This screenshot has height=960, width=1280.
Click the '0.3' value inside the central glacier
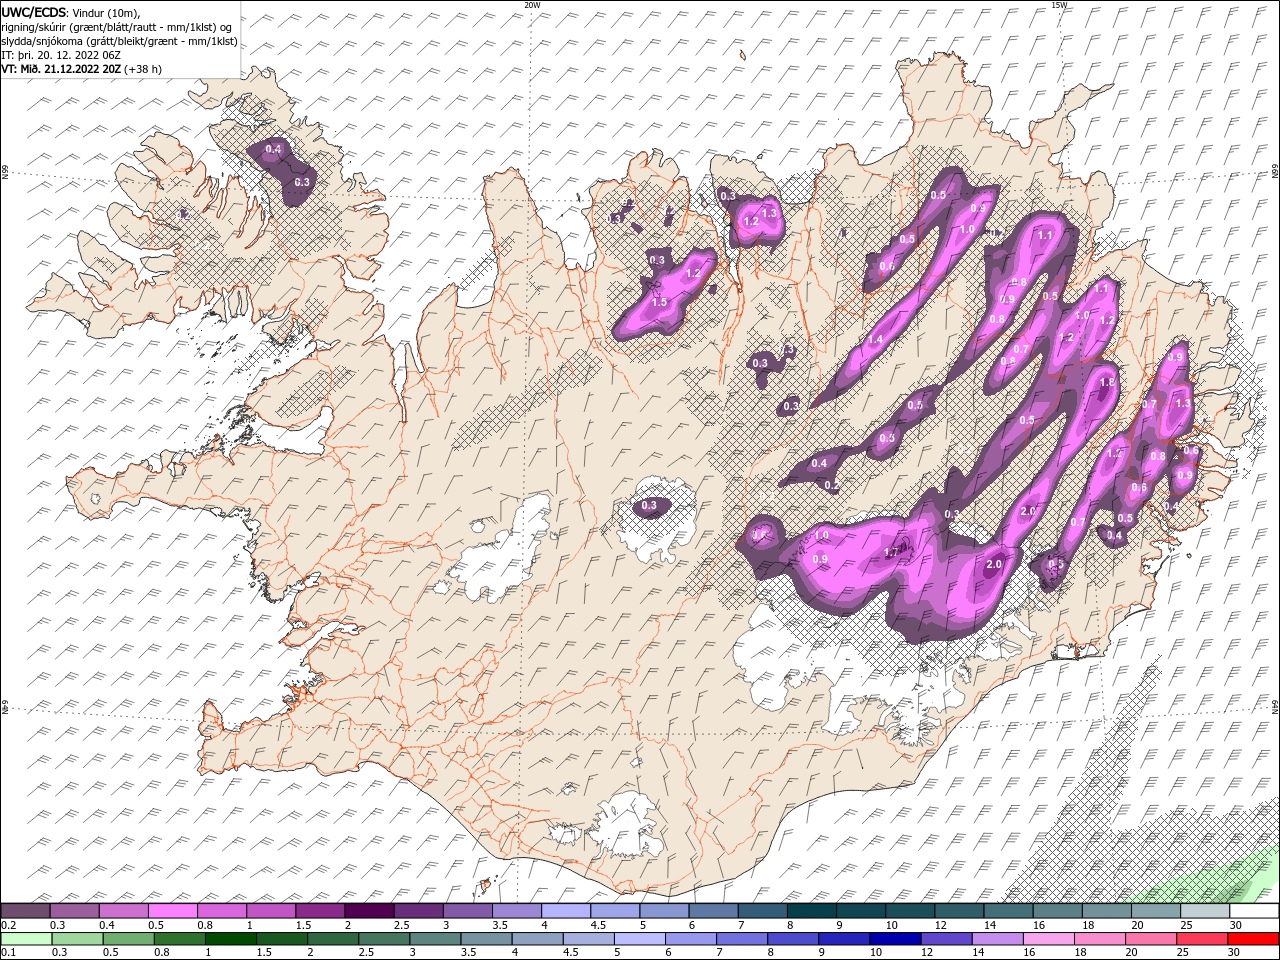[x=649, y=505]
